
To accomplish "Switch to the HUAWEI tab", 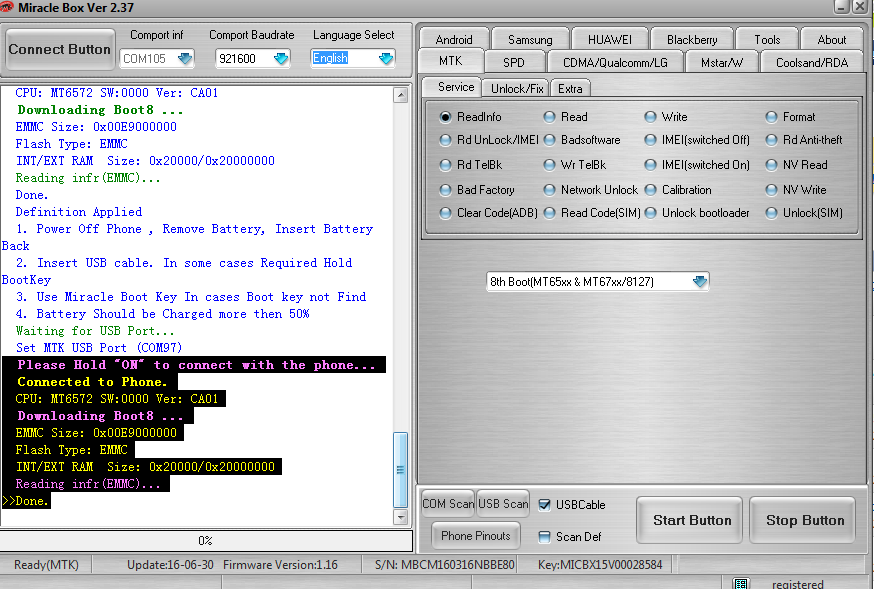I will [610, 40].
